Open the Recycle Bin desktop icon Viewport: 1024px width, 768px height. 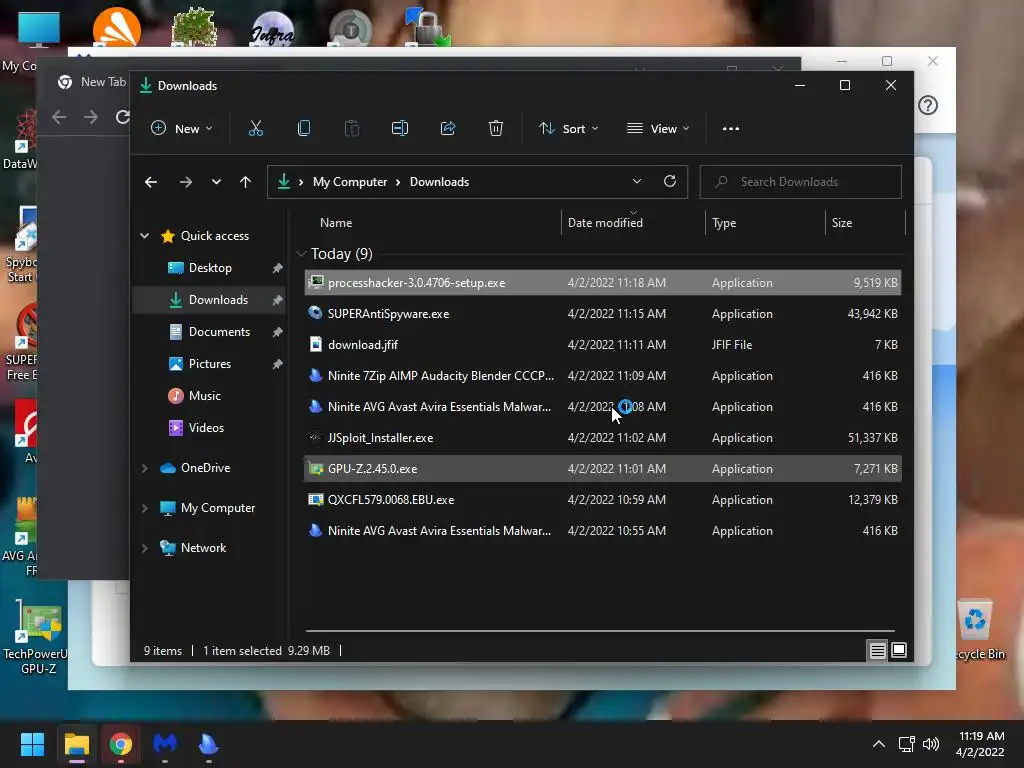(976, 630)
